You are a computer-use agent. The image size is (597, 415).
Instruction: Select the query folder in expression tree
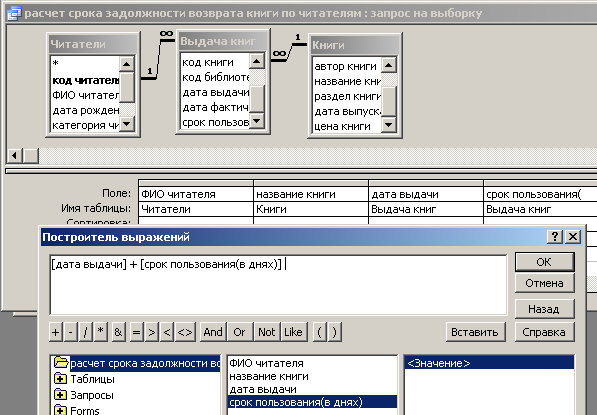tap(137, 363)
